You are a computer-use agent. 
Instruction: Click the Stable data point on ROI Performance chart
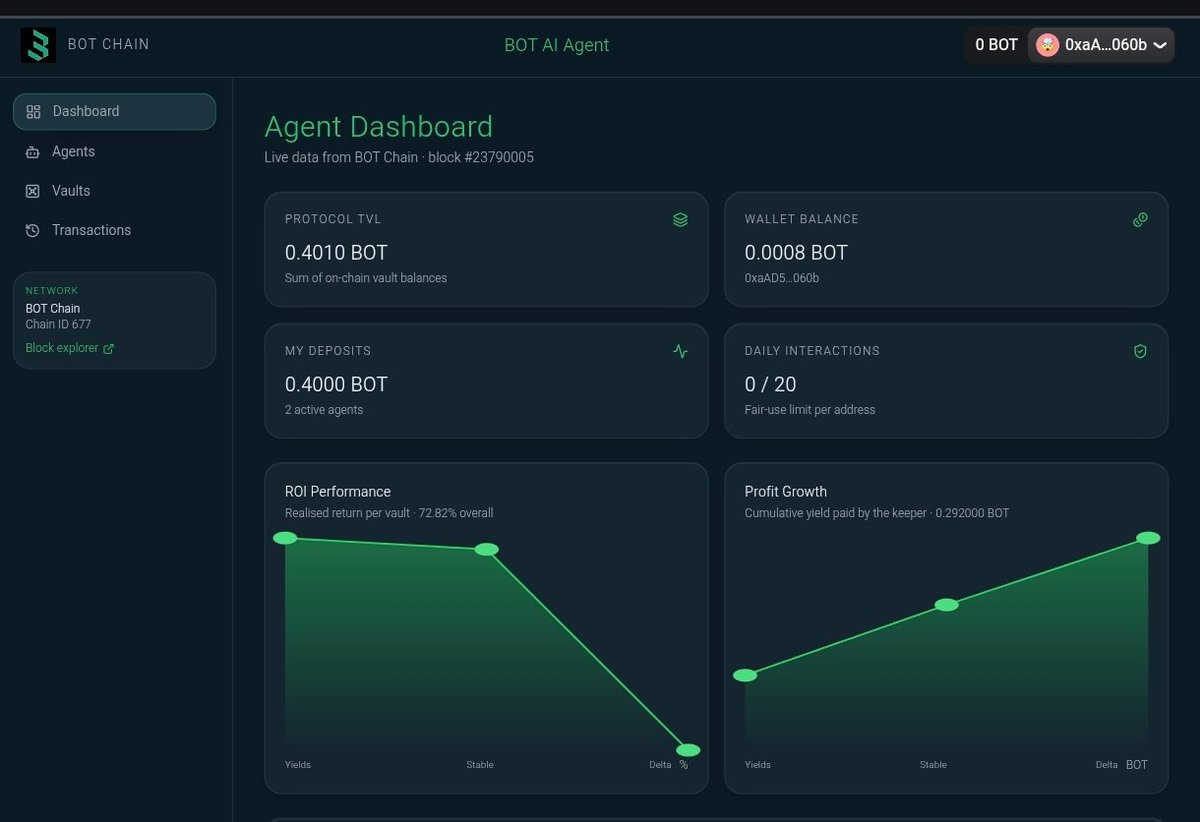pos(486,550)
